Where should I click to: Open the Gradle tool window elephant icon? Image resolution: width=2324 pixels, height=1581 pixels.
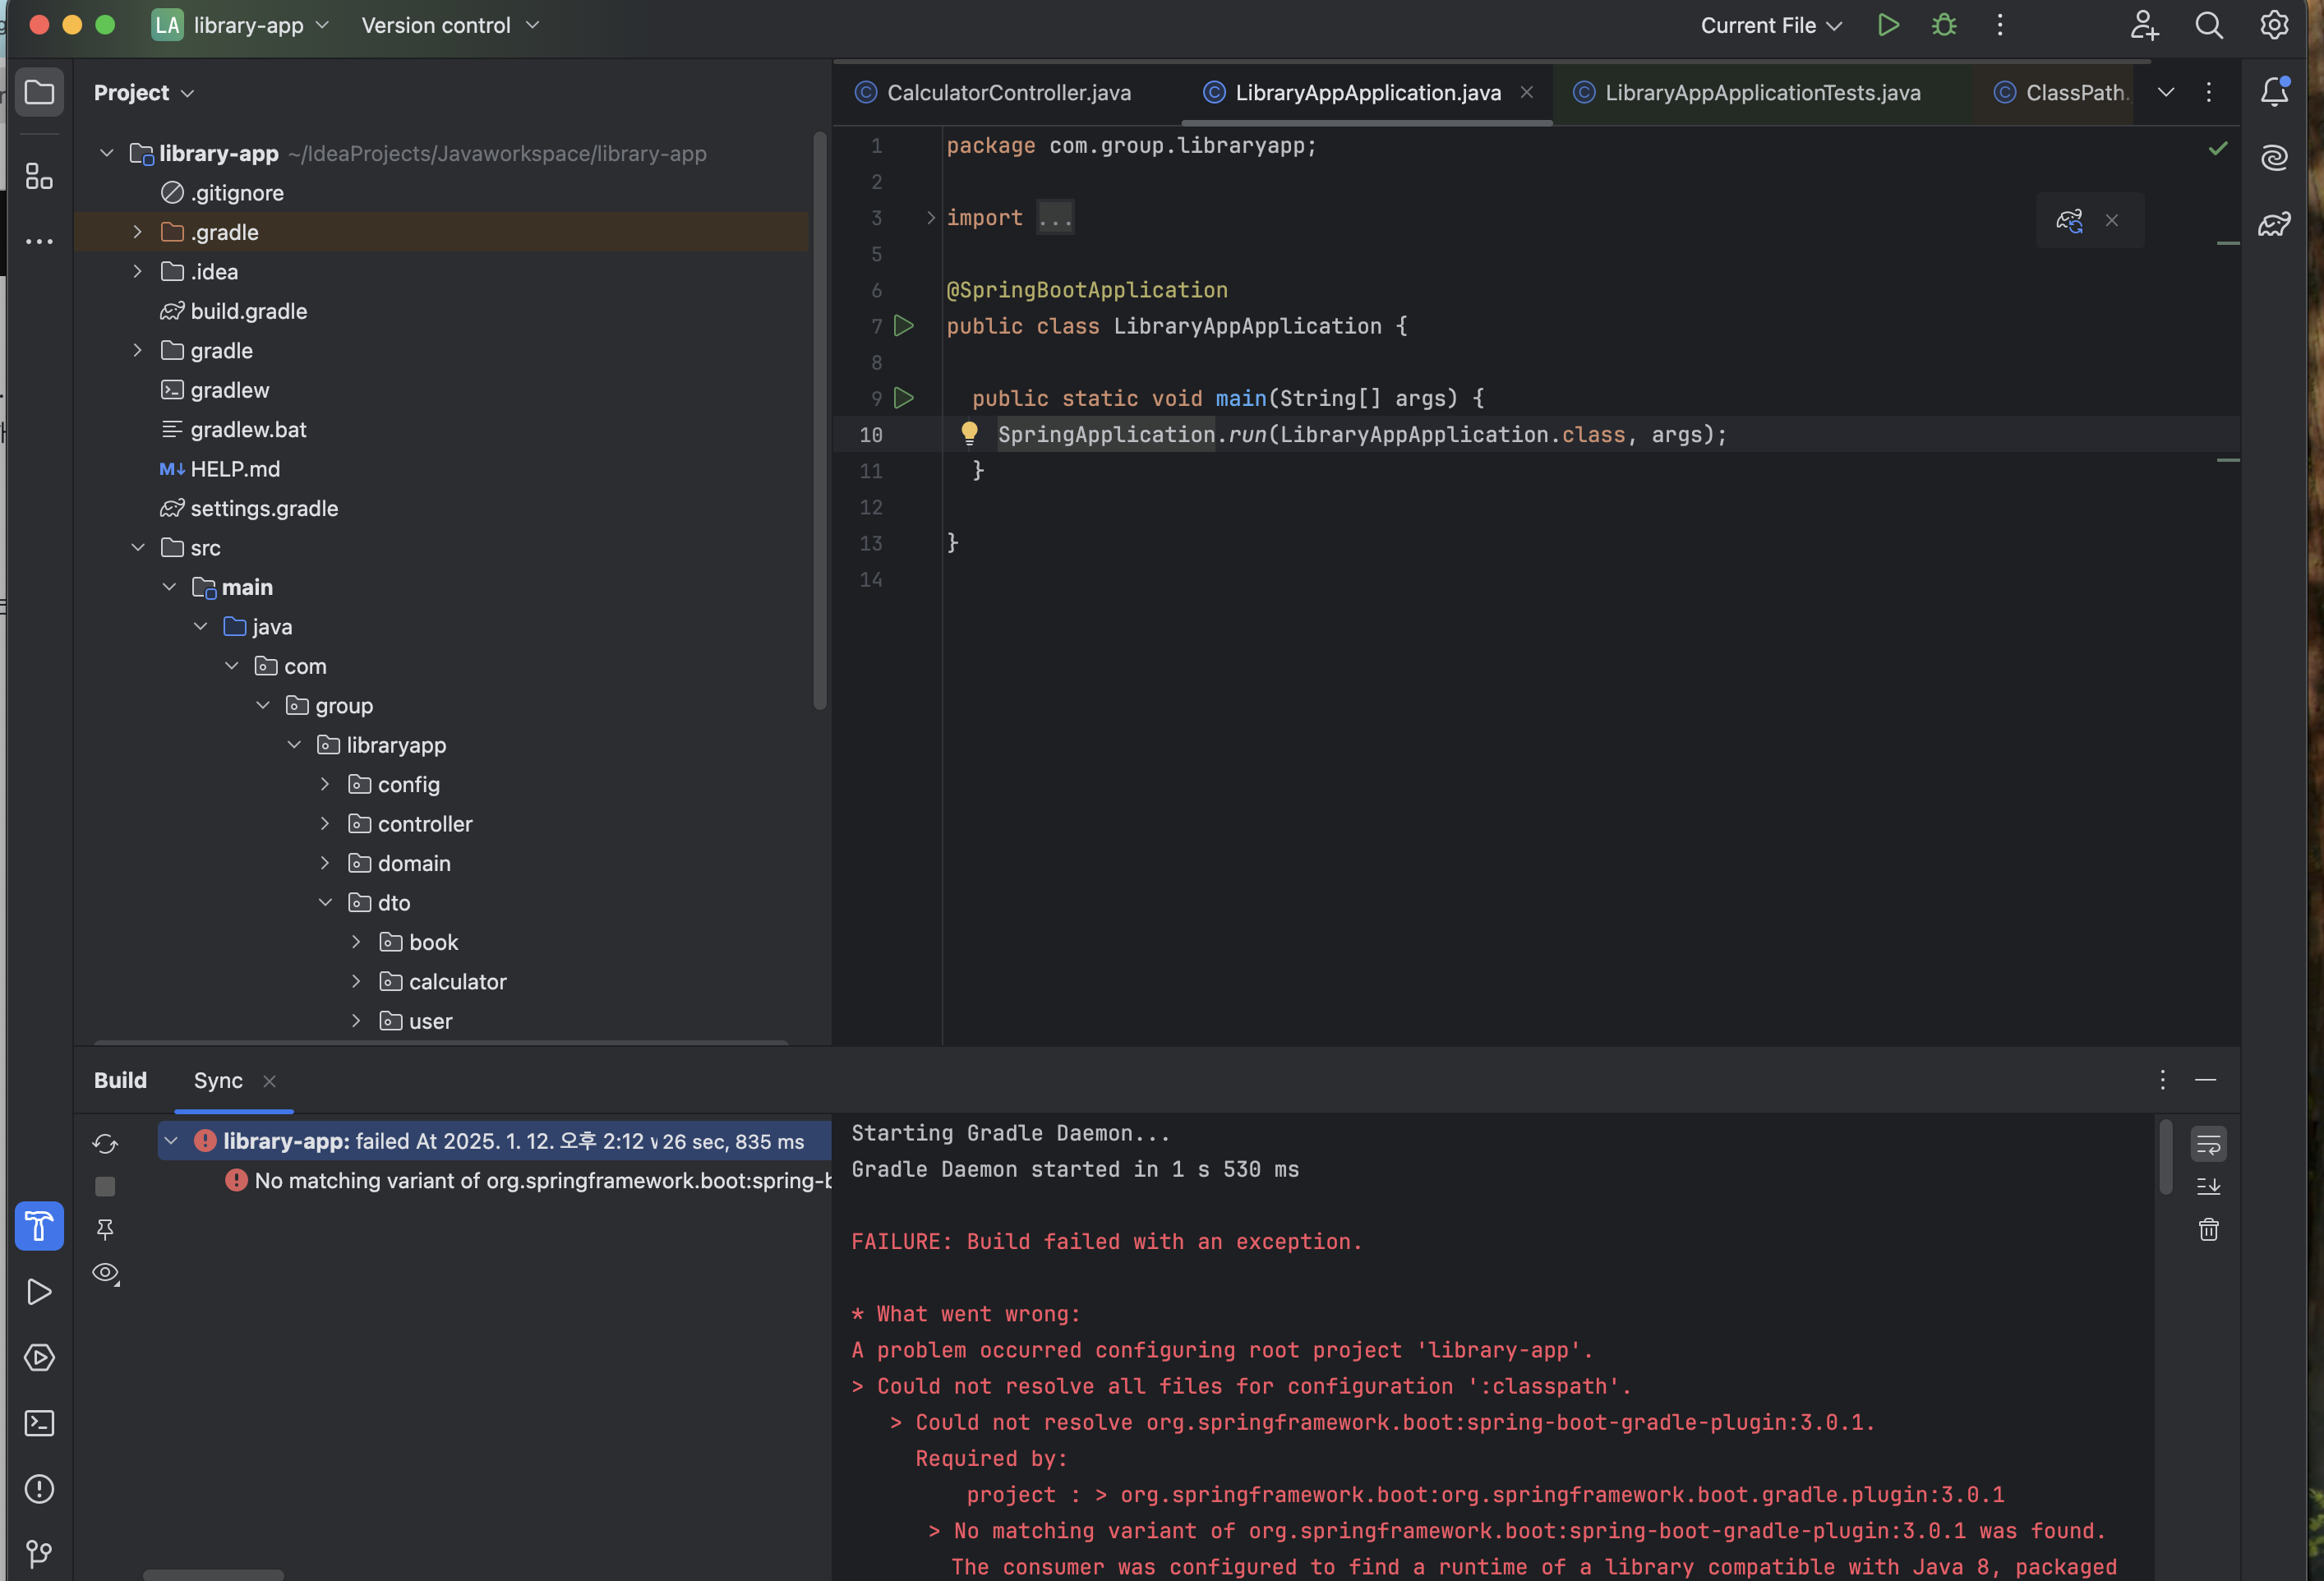2274,223
